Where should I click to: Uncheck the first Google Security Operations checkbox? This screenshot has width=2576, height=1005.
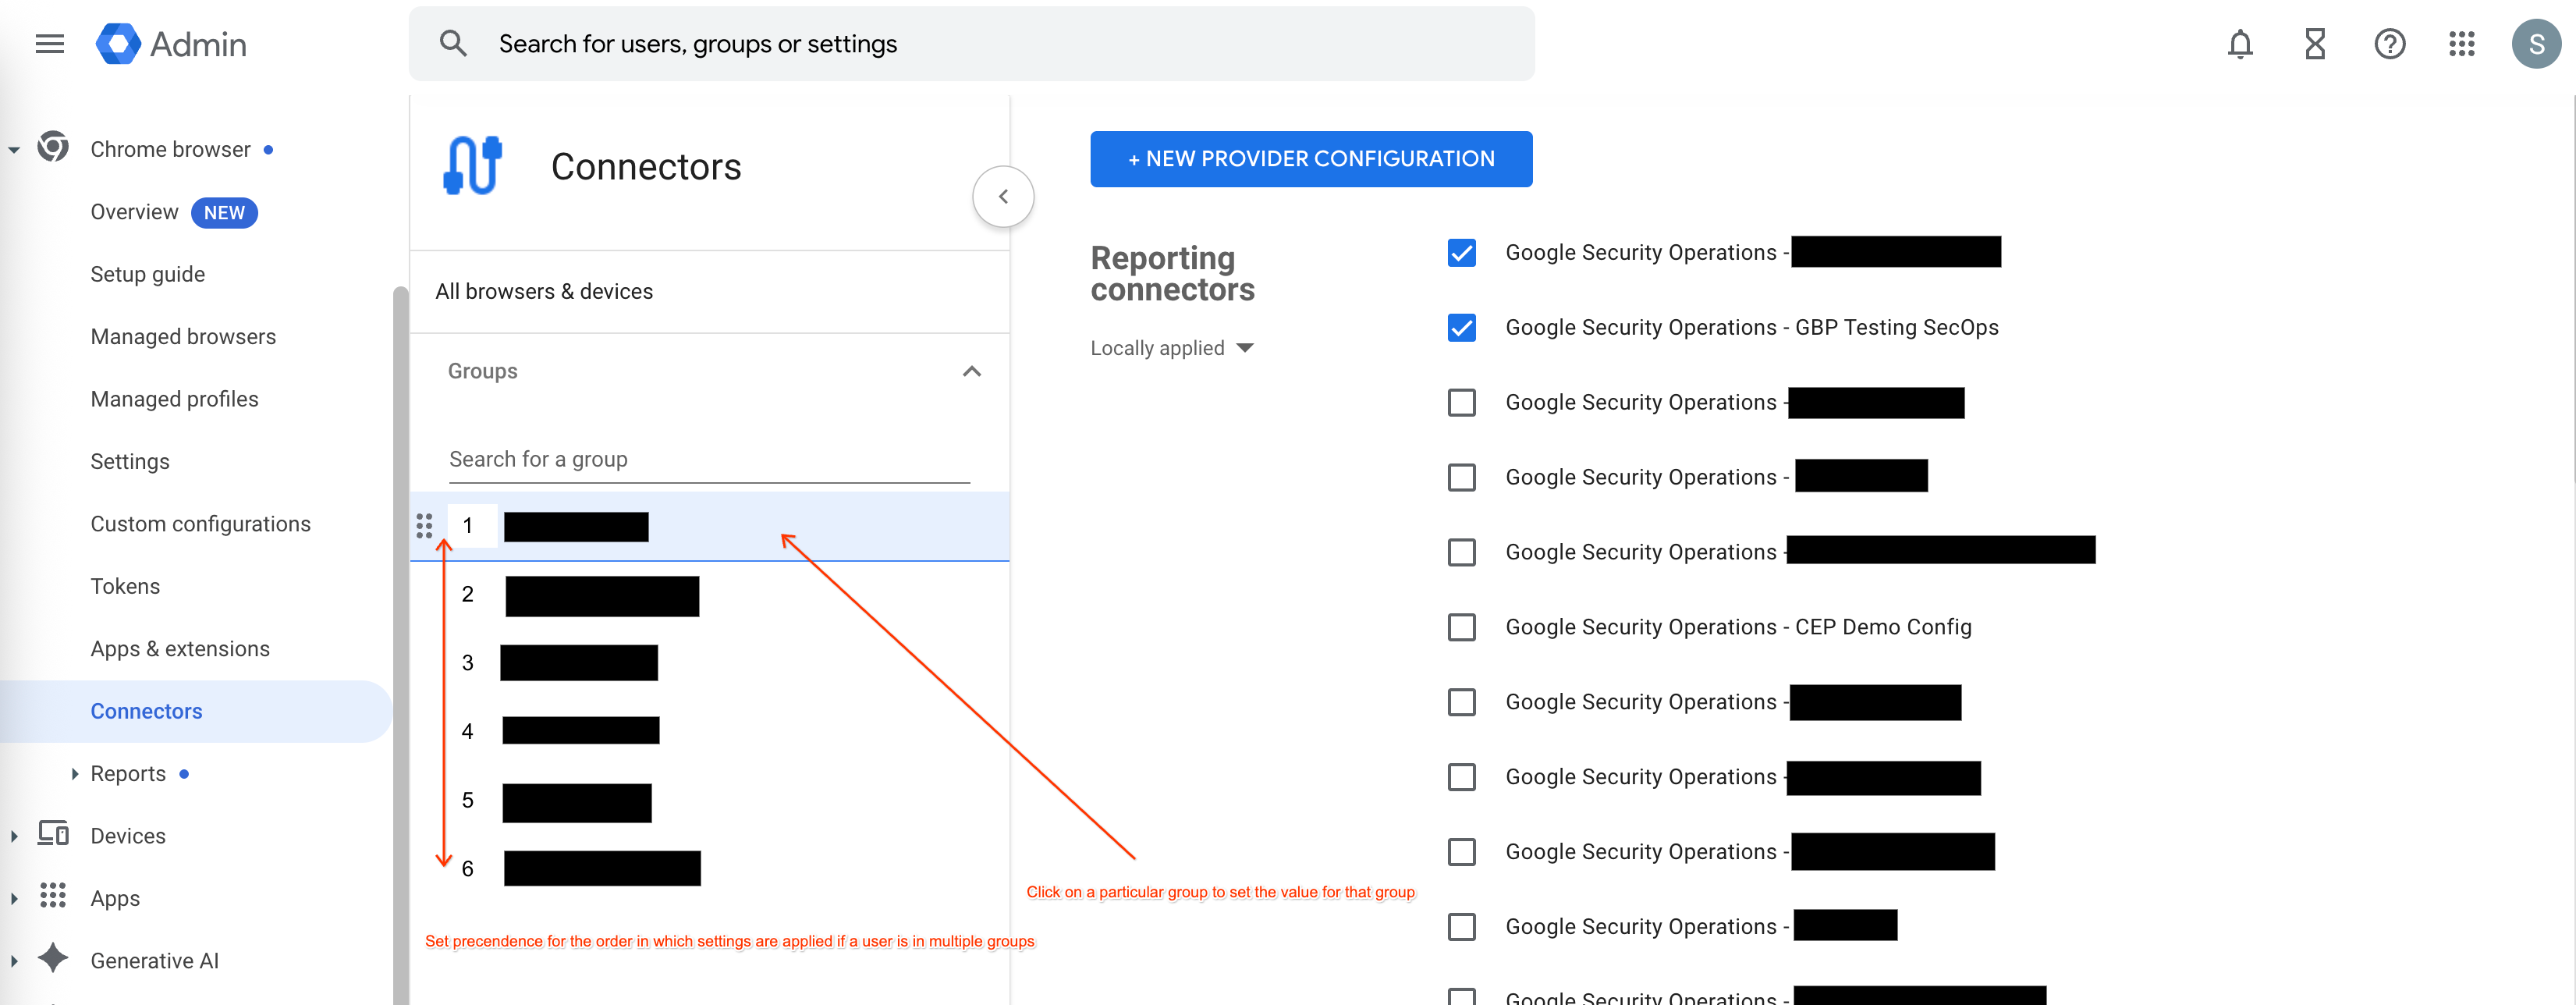1462,253
